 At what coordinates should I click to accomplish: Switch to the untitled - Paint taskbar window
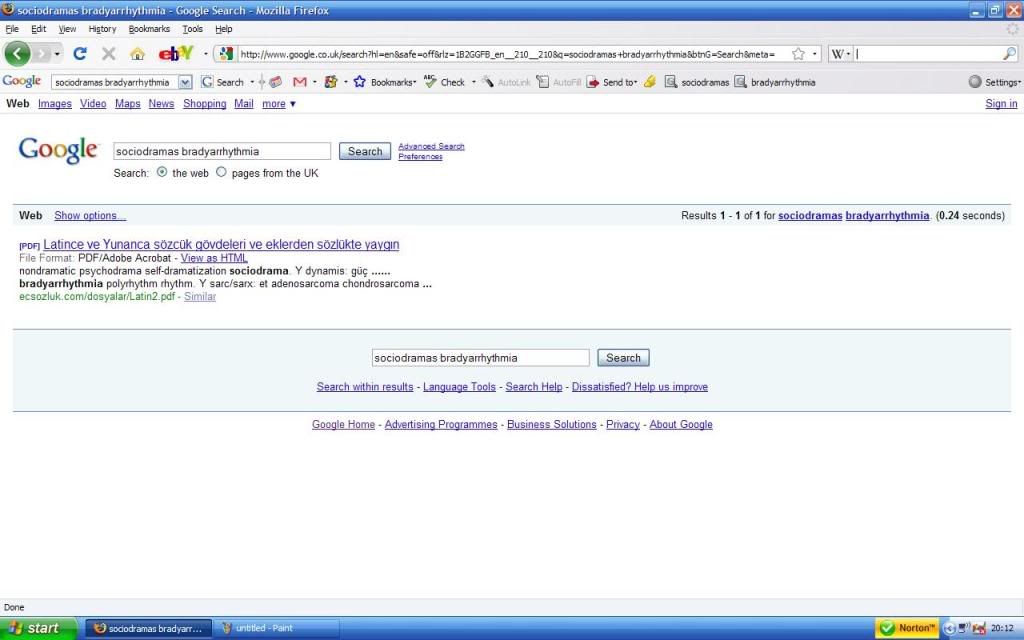coord(276,628)
